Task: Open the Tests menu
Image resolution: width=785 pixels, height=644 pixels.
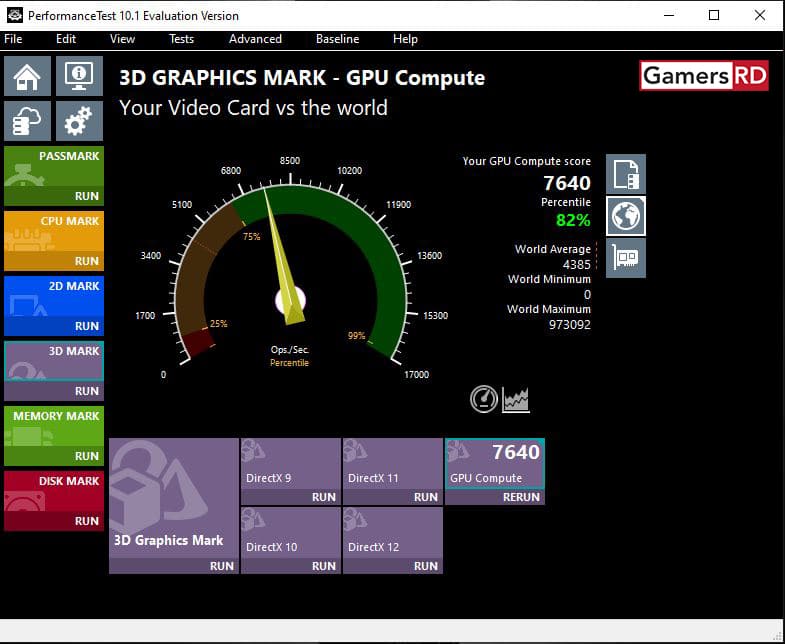Action: [x=181, y=39]
